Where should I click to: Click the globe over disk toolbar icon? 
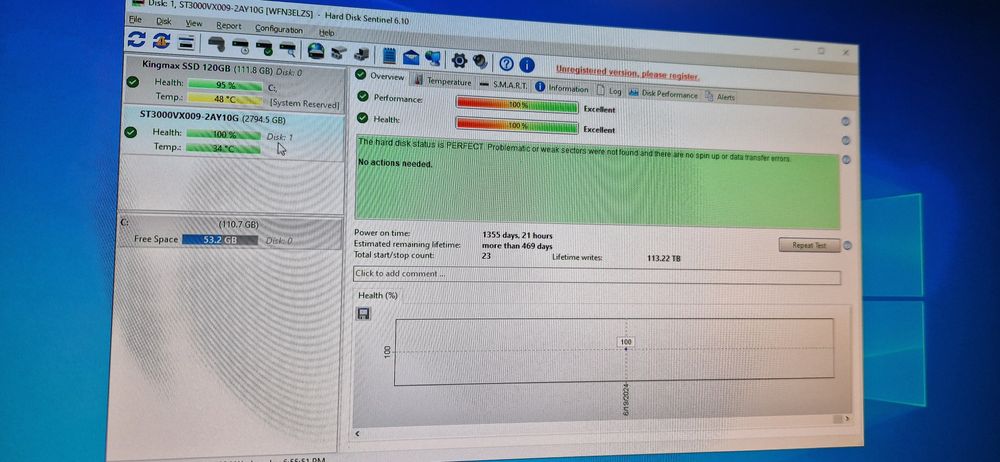click(x=316, y=50)
